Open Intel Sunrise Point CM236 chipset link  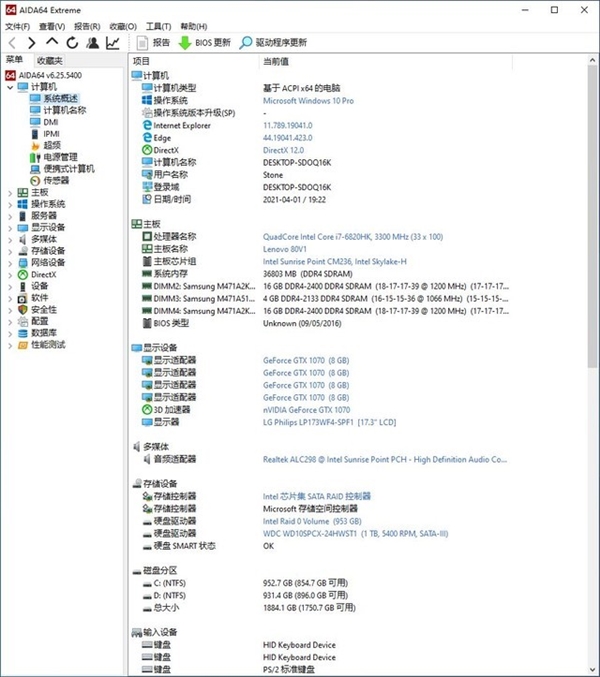[335, 262]
